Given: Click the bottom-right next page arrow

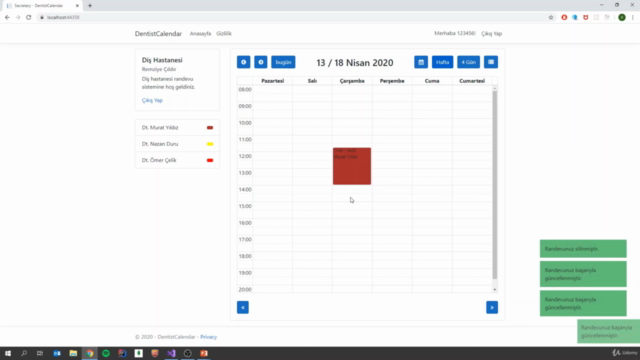Looking at the screenshot, I should click(x=492, y=307).
